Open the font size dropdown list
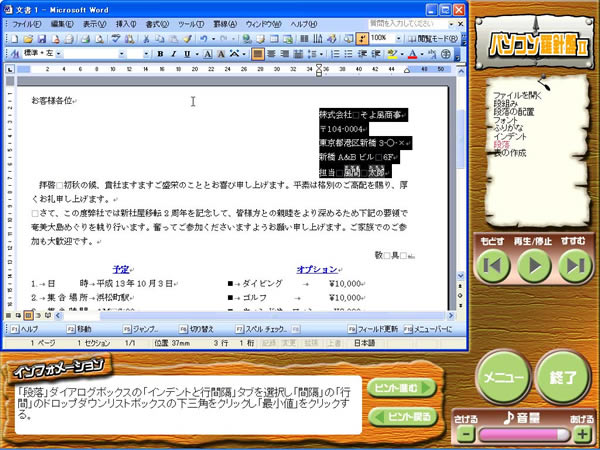Image resolution: width=600 pixels, height=450 pixels. (146, 54)
